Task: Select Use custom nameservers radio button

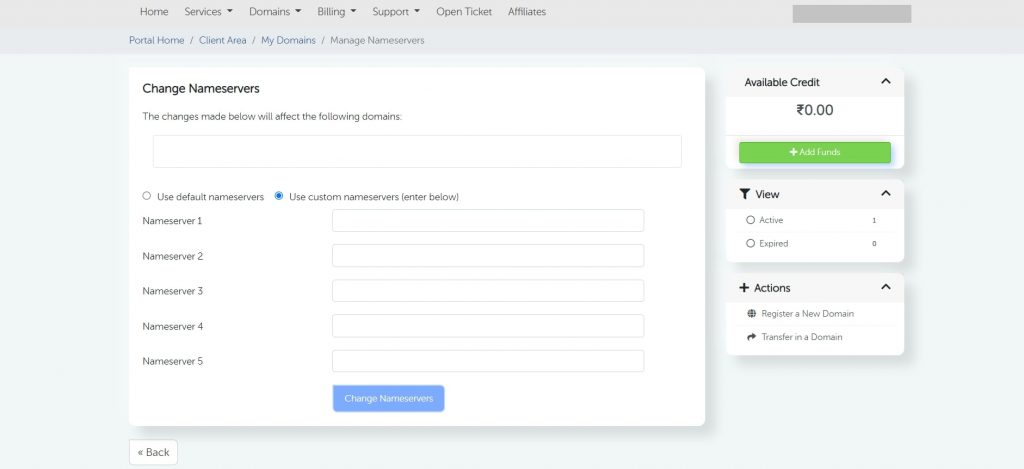Action: pos(279,195)
